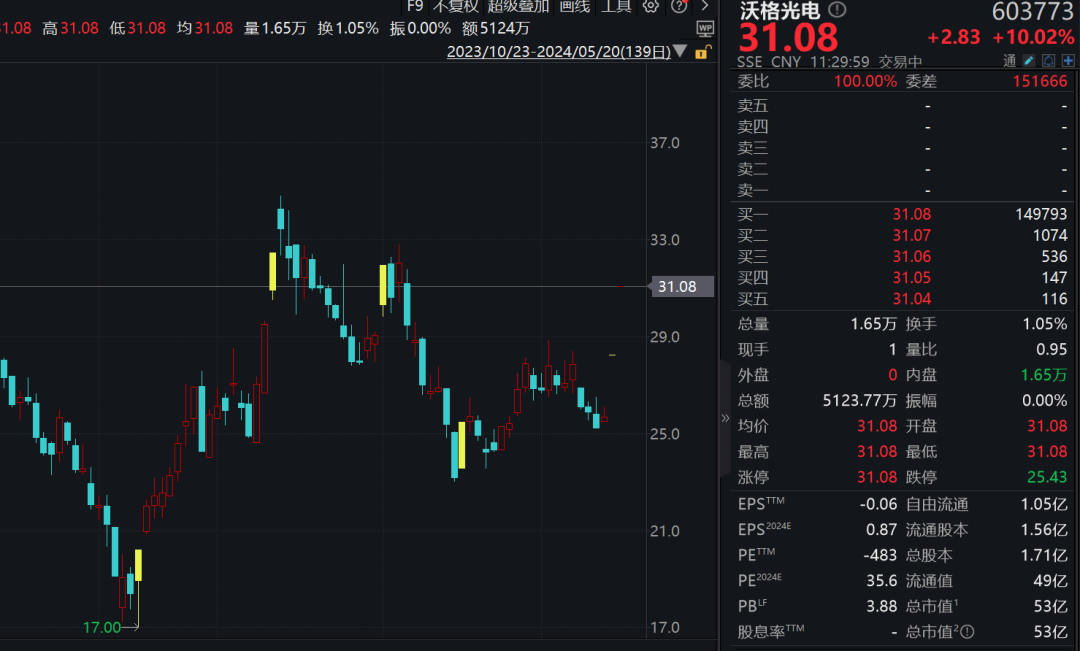This screenshot has width=1080, height=651.
Task: Click the WP badge icon on chart
Action: [705, 28]
